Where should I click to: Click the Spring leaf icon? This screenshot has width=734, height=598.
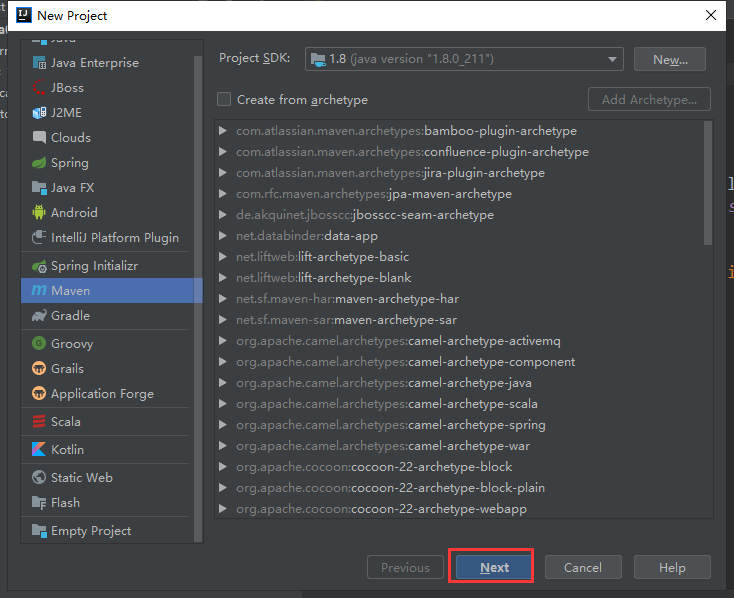click(x=39, y=162)
